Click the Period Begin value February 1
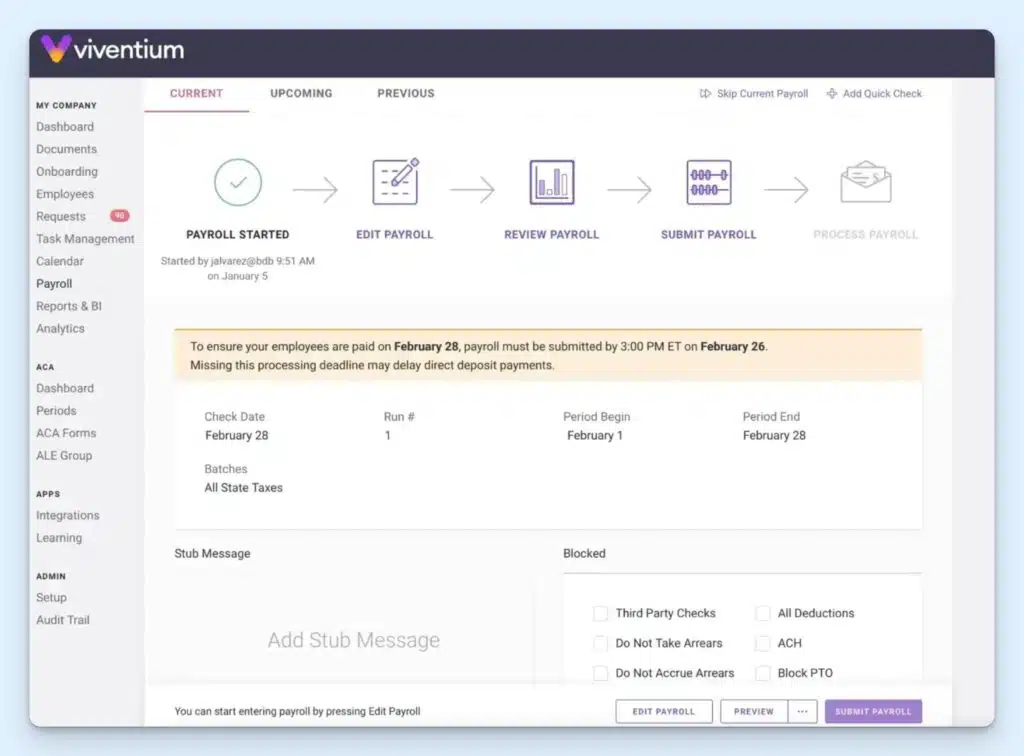This screenshot has height=756, width=1024. point(595,435)
